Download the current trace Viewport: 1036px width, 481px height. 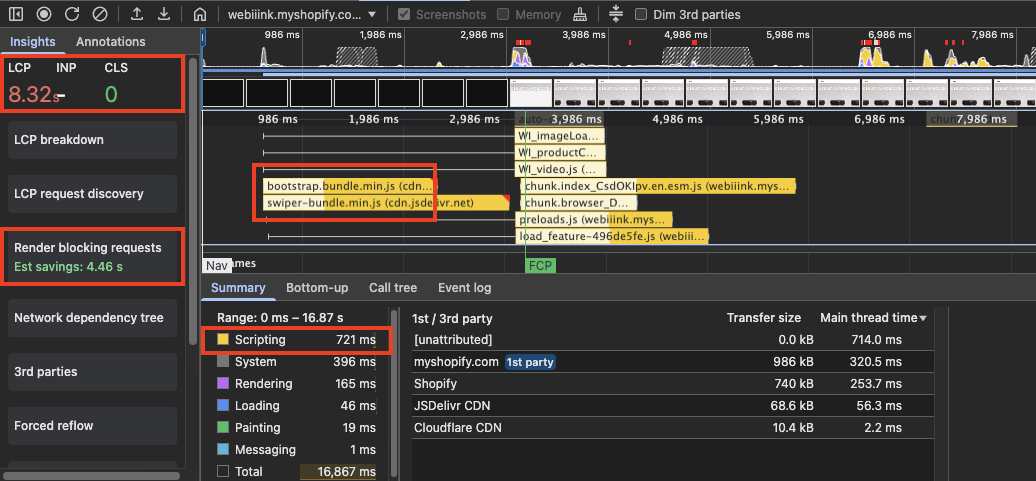(164, 15)
